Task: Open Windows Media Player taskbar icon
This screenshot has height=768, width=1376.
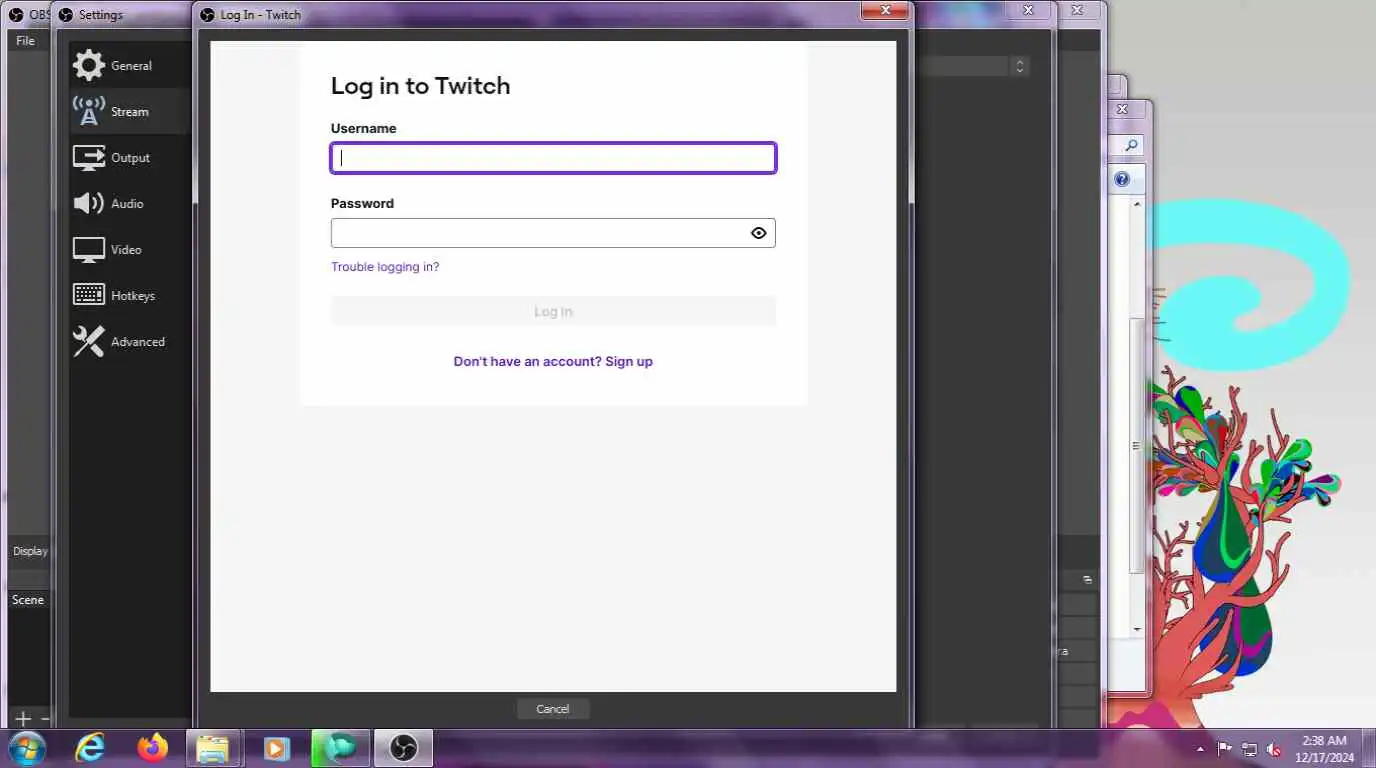Action: pos(277,748)
